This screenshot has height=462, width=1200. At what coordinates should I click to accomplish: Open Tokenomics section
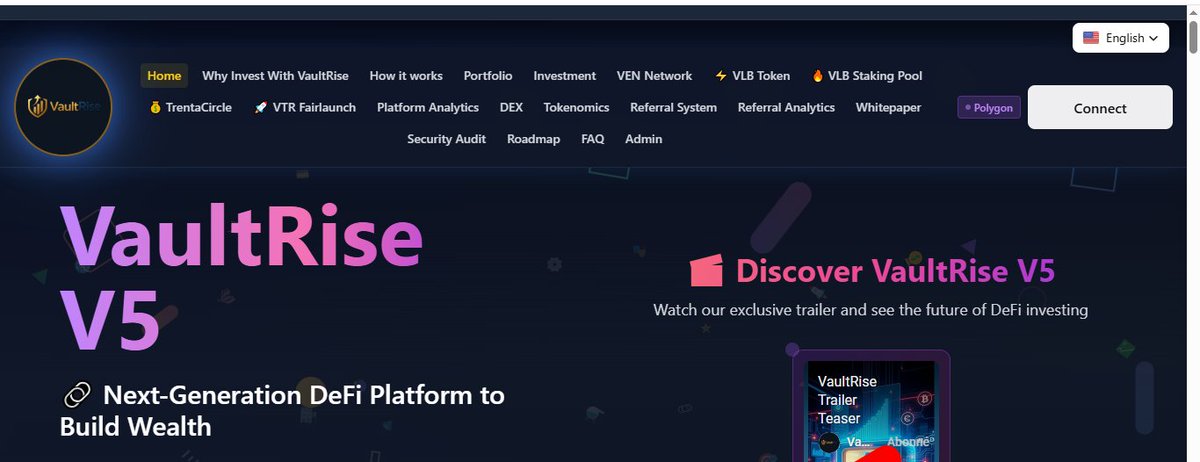pyautogui.click(x=576, y=107)
